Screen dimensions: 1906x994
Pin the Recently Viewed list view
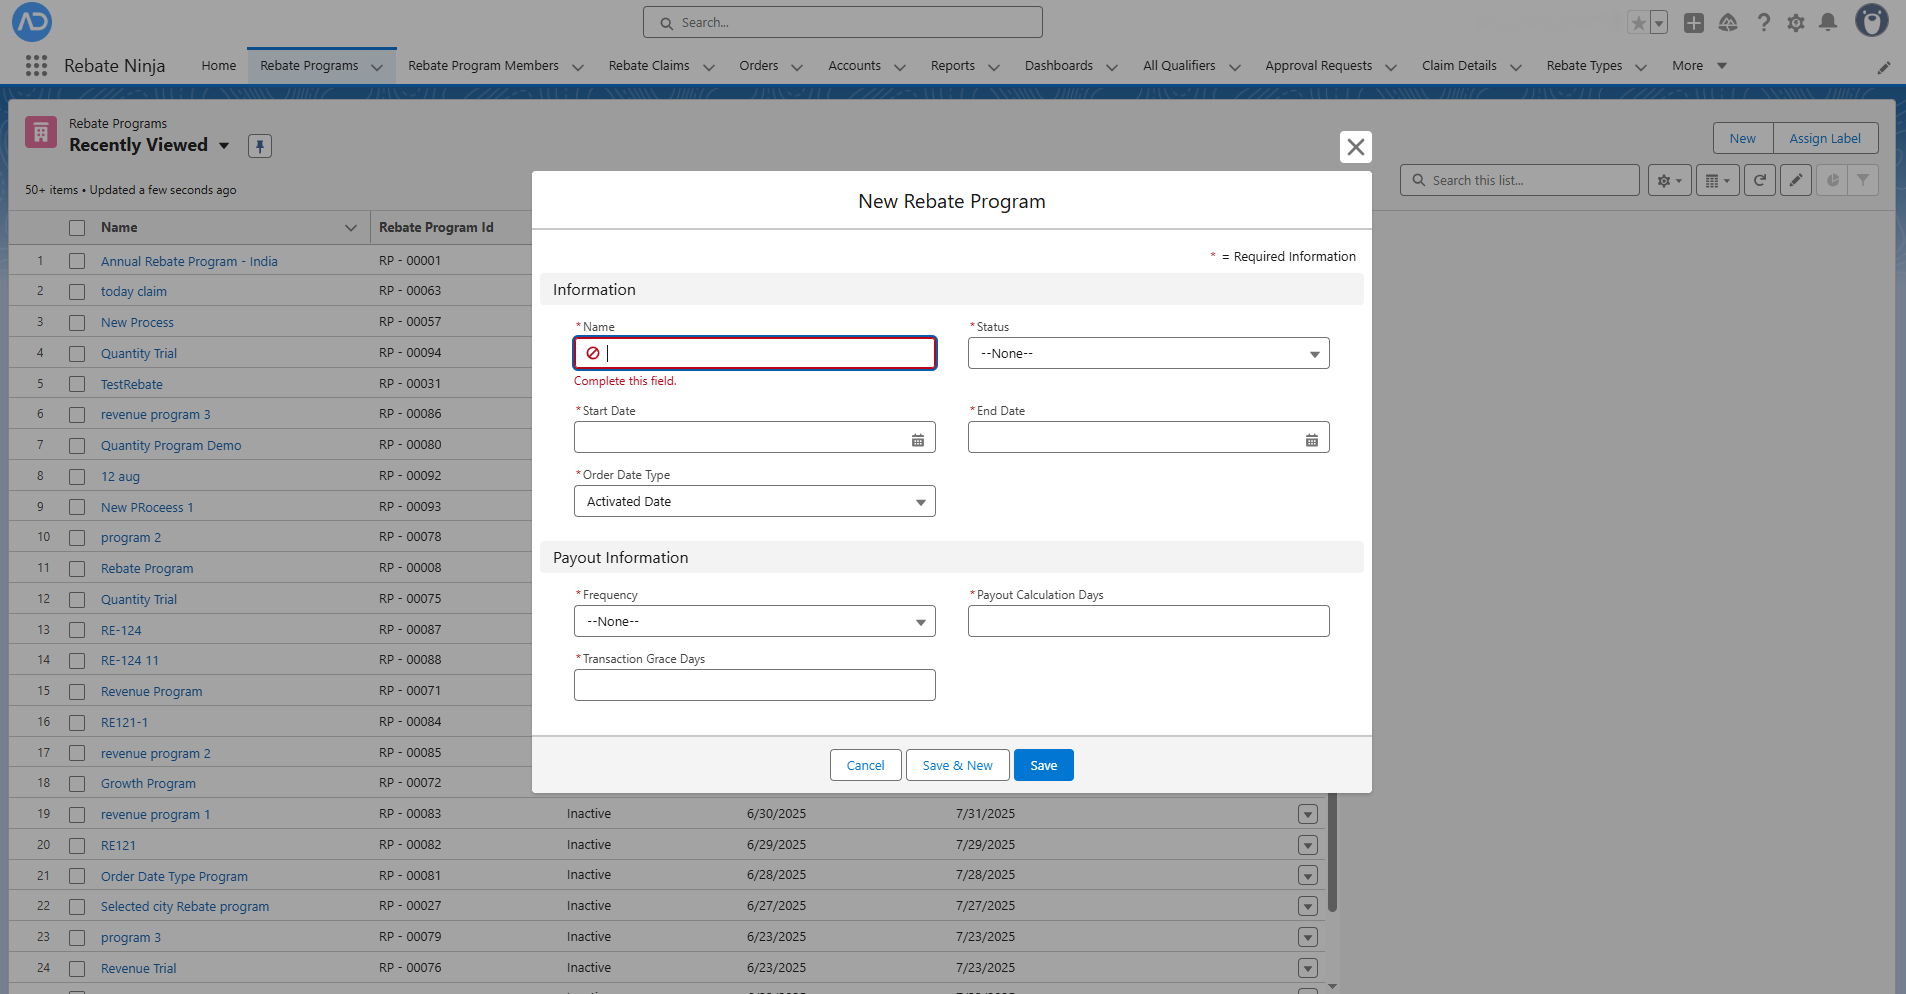[260, 145]
